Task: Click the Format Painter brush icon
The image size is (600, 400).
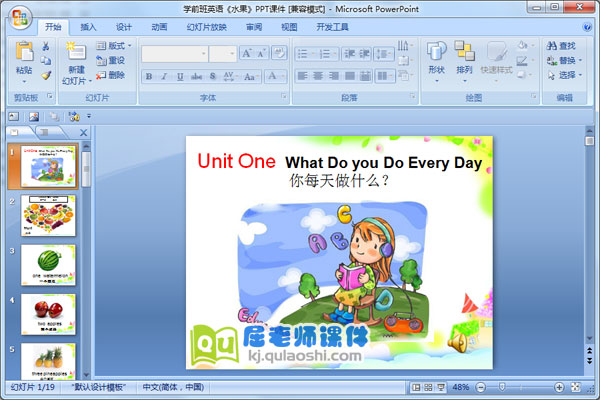Action: coord(46,75)
